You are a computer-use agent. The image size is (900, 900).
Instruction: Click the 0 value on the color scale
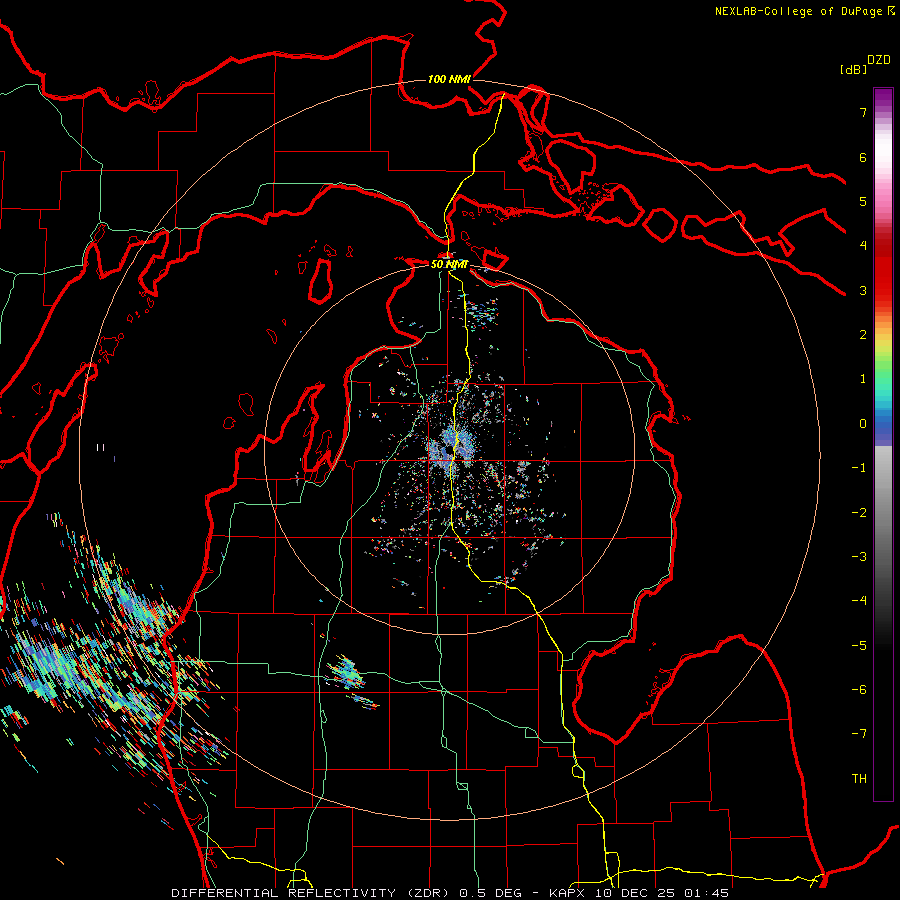[x=863, y=424]
